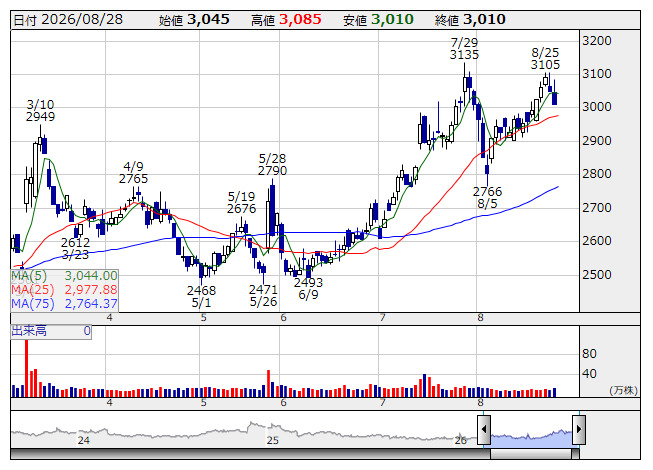This screenshot has height=470, width=653.
Task: Click the left range handle arrow
Action: (x=484, y=429)
